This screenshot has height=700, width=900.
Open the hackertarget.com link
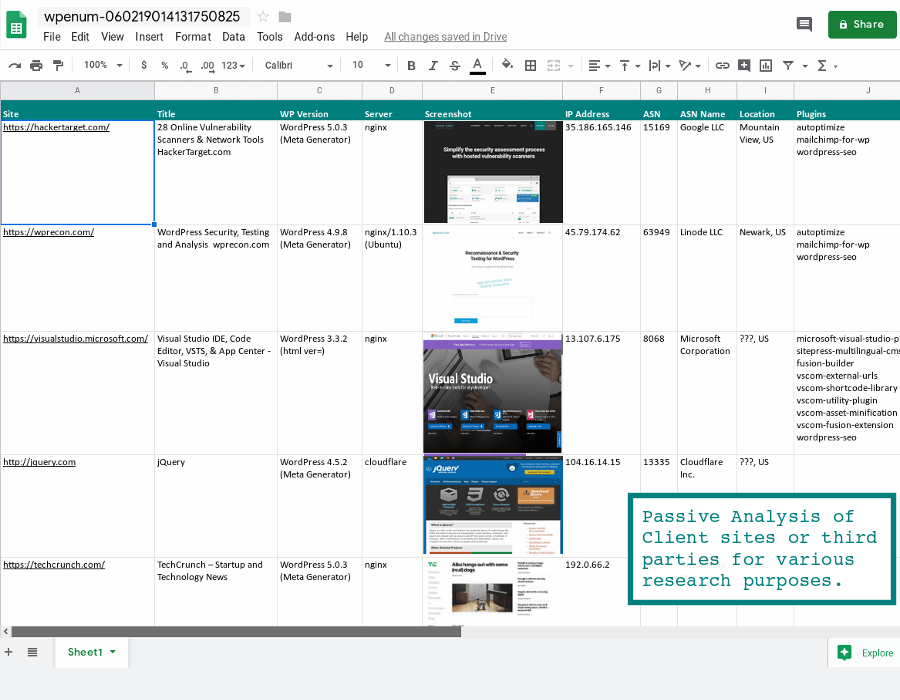click(56, 127)
